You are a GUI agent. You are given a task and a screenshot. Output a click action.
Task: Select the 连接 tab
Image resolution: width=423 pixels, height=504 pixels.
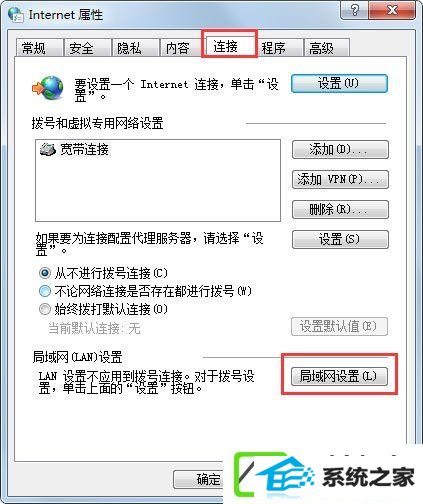pyautogui.click(x=229, y=46)
